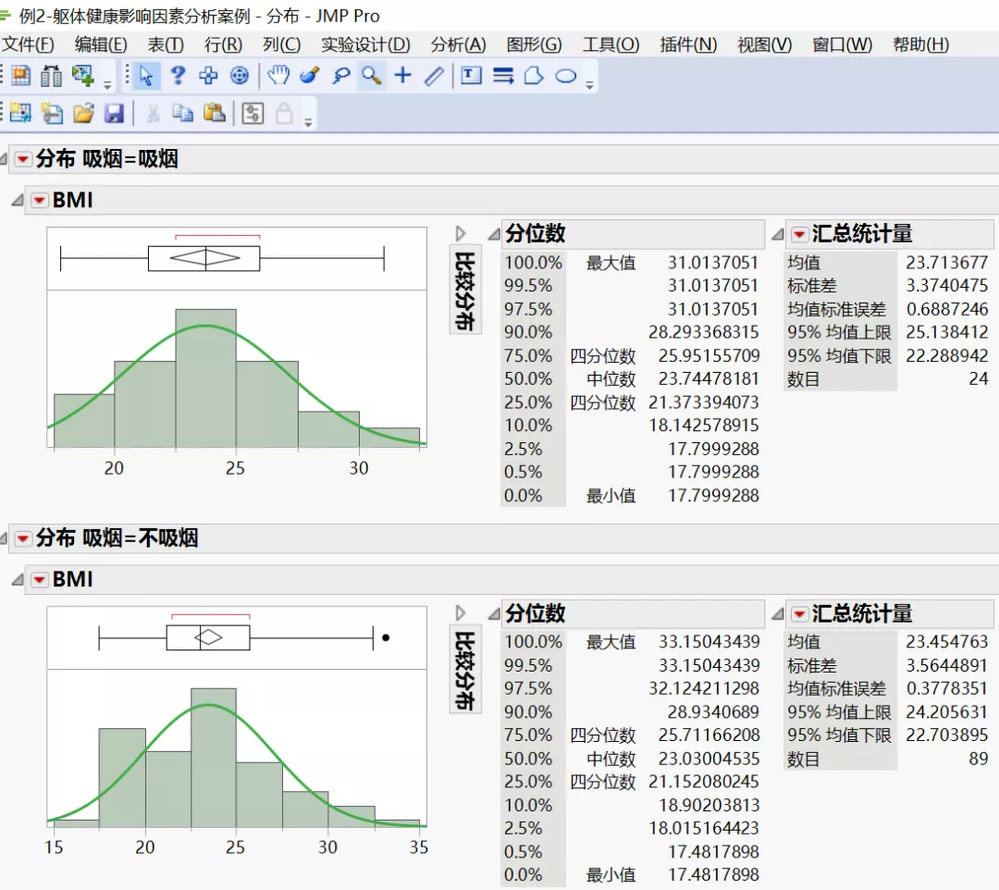Viewport: 999px width, 890px height.
Task: Select the text annotation tool
Action: point(471,76)
